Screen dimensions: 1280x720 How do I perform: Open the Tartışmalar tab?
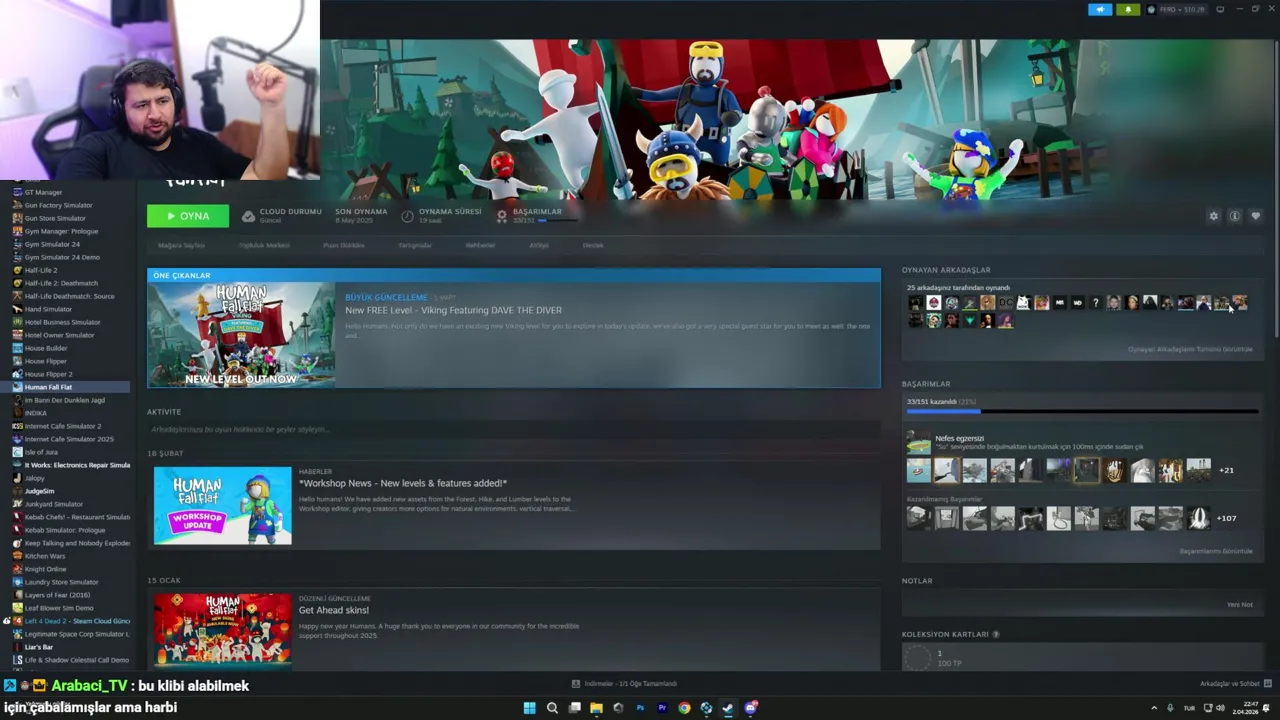pos(415,245)
